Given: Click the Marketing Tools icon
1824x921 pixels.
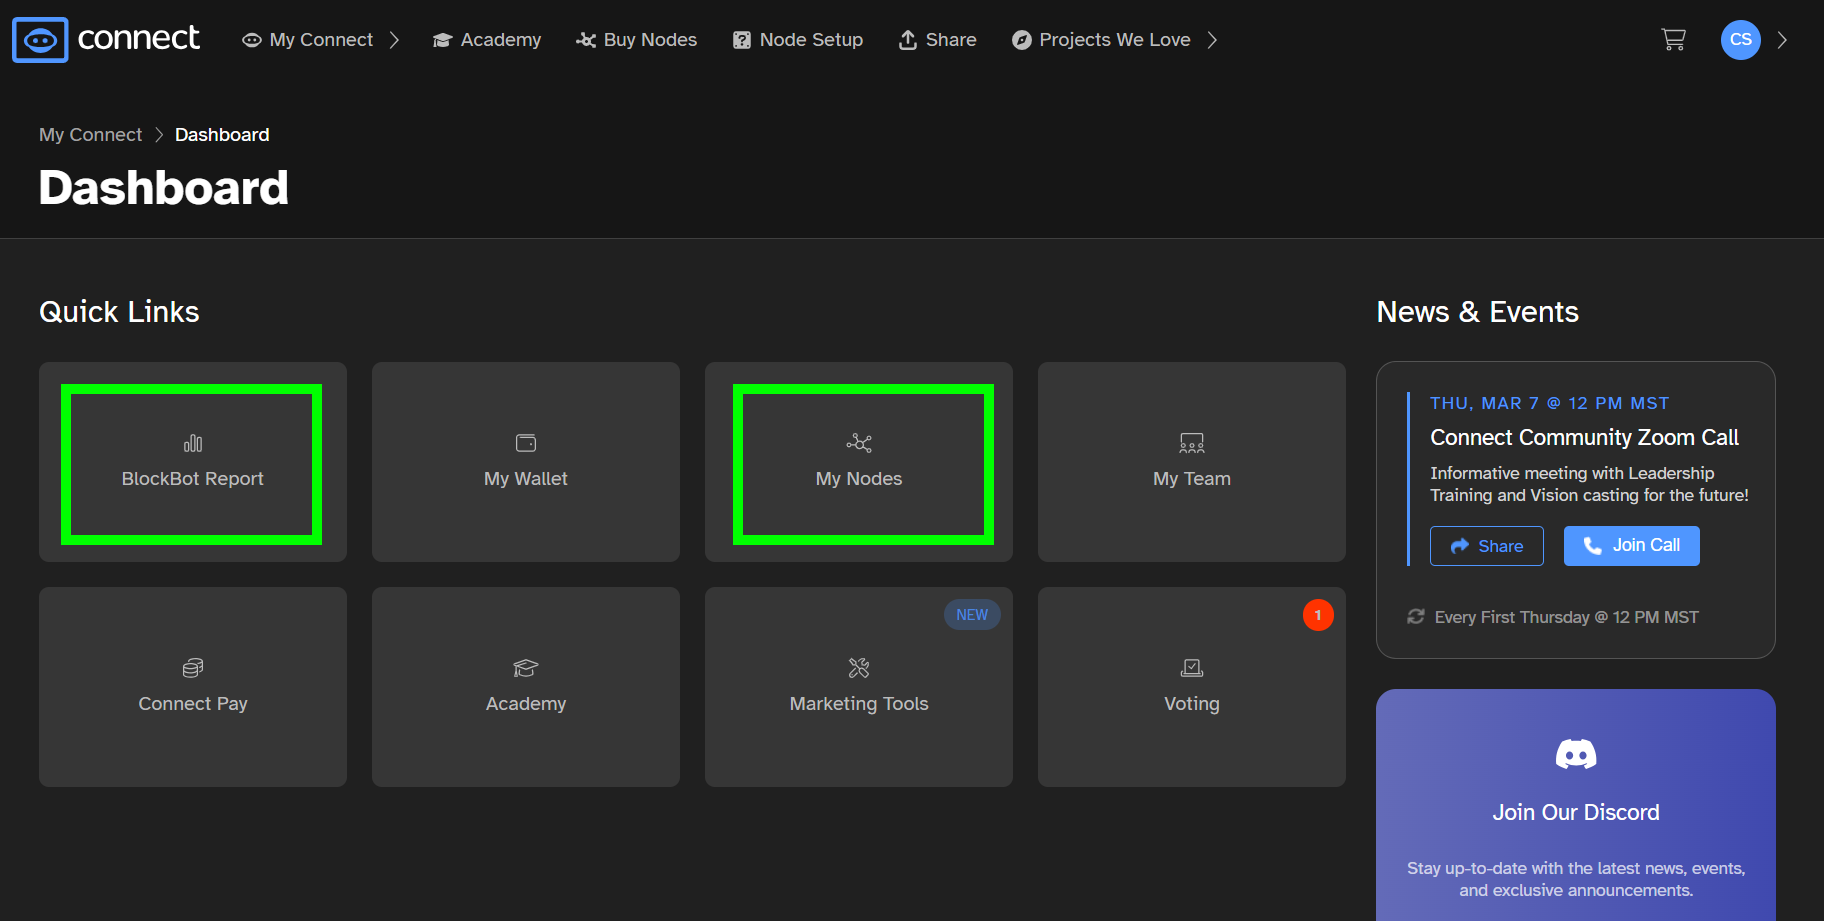Looking at the screenshot, I should [x=859, y=668].
